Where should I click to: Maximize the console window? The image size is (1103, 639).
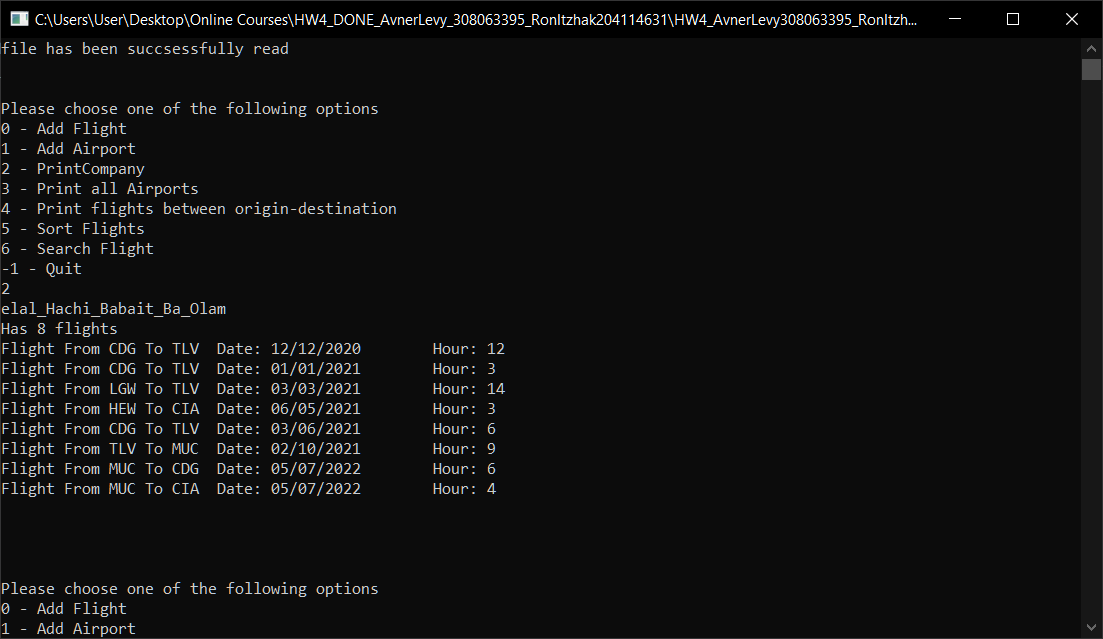pos(1013,19)
